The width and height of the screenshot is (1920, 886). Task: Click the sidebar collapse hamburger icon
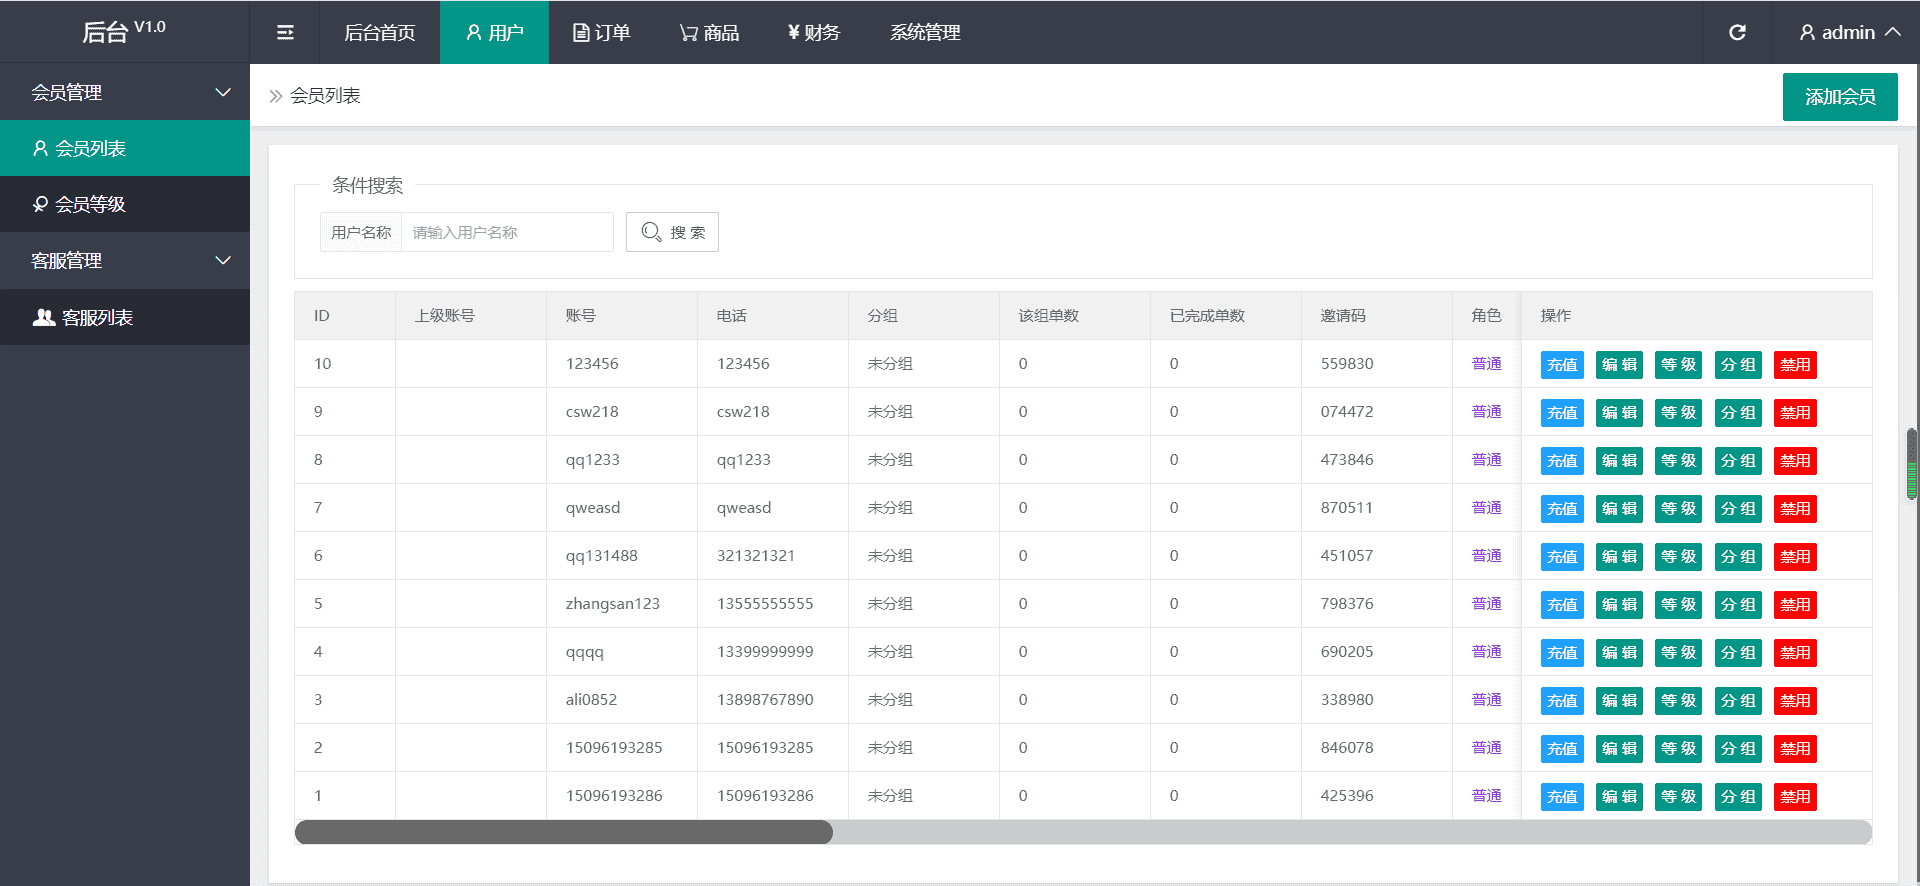coord(285,32)
